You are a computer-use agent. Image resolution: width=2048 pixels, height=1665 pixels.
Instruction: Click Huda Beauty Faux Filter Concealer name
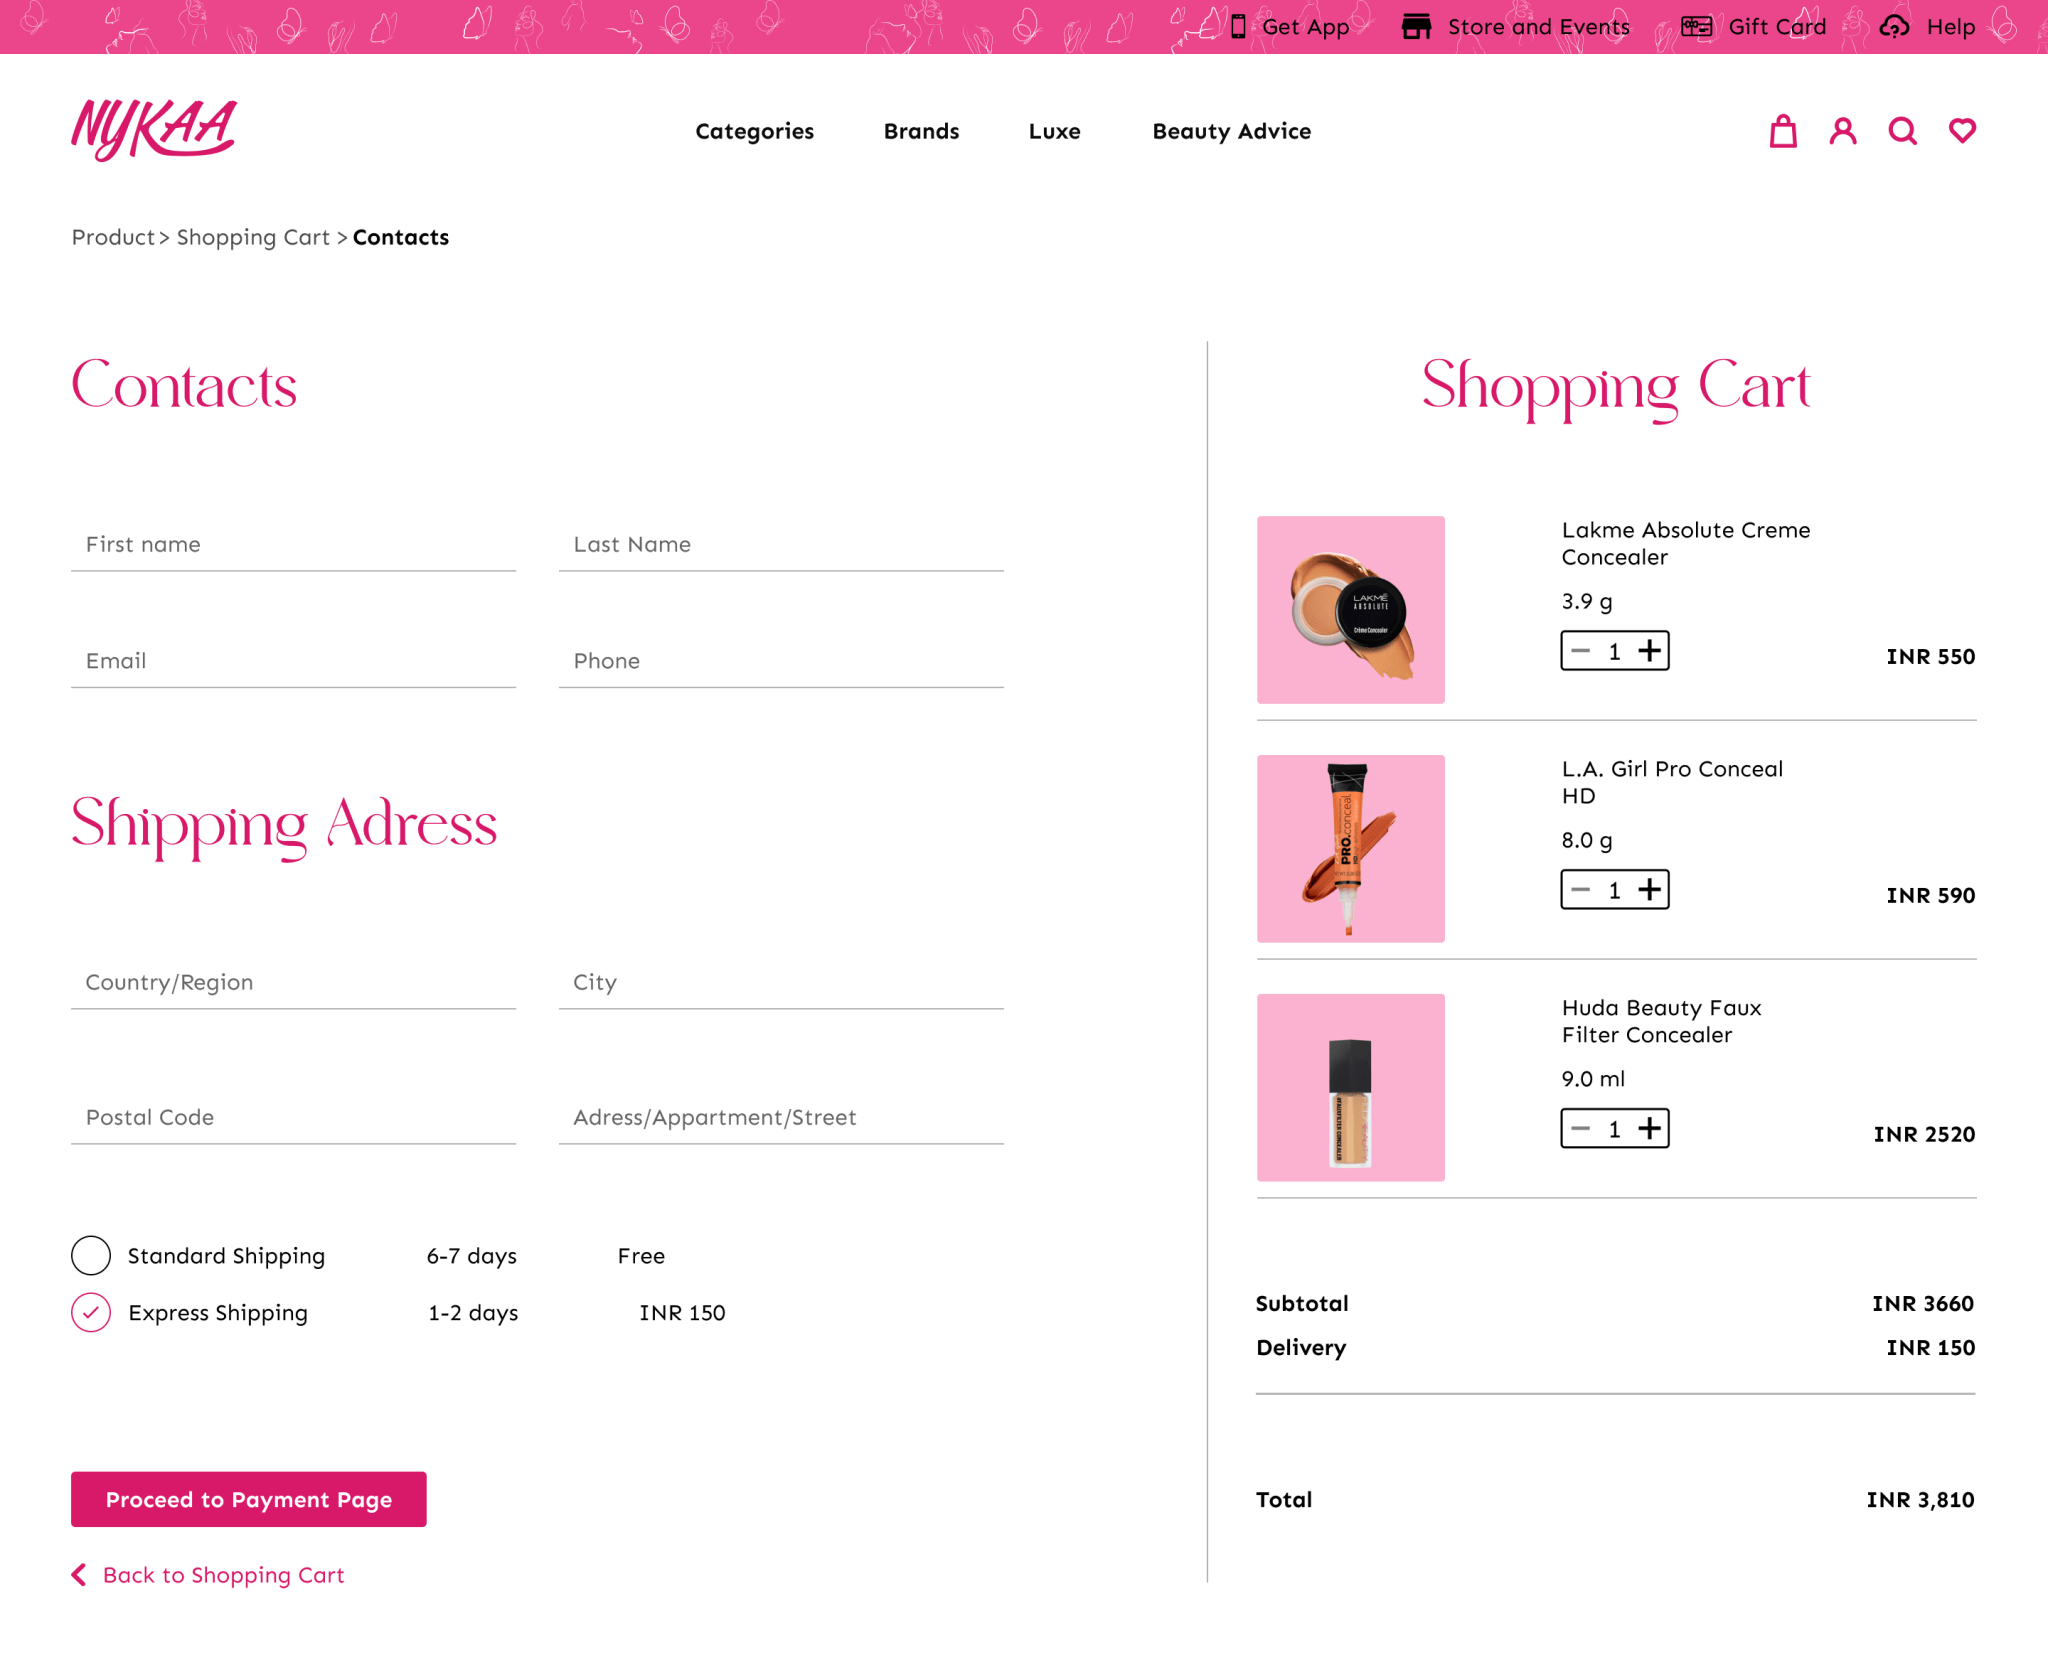(1661, 1021)
